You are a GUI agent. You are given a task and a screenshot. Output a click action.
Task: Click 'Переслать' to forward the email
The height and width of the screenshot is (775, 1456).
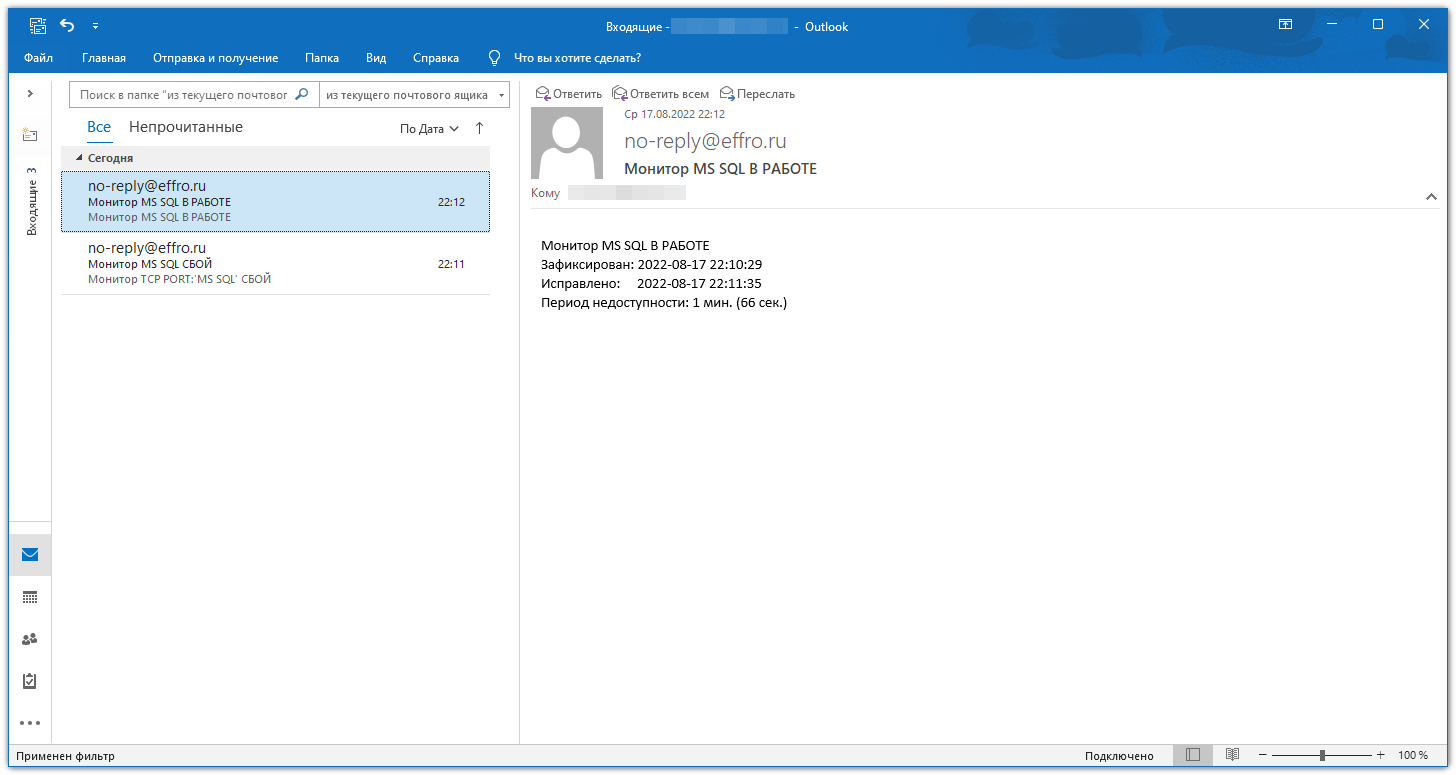[757, 93]
